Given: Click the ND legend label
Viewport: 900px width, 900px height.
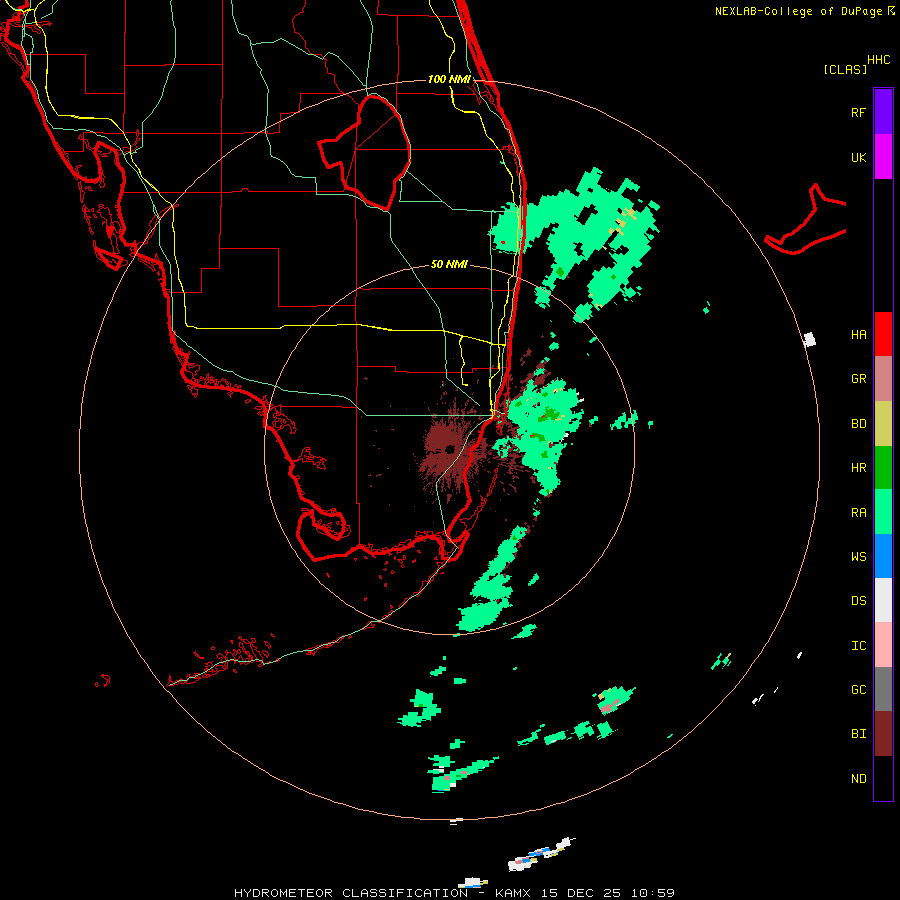Looking at the screenshot, I should click(x=858, y=779).
